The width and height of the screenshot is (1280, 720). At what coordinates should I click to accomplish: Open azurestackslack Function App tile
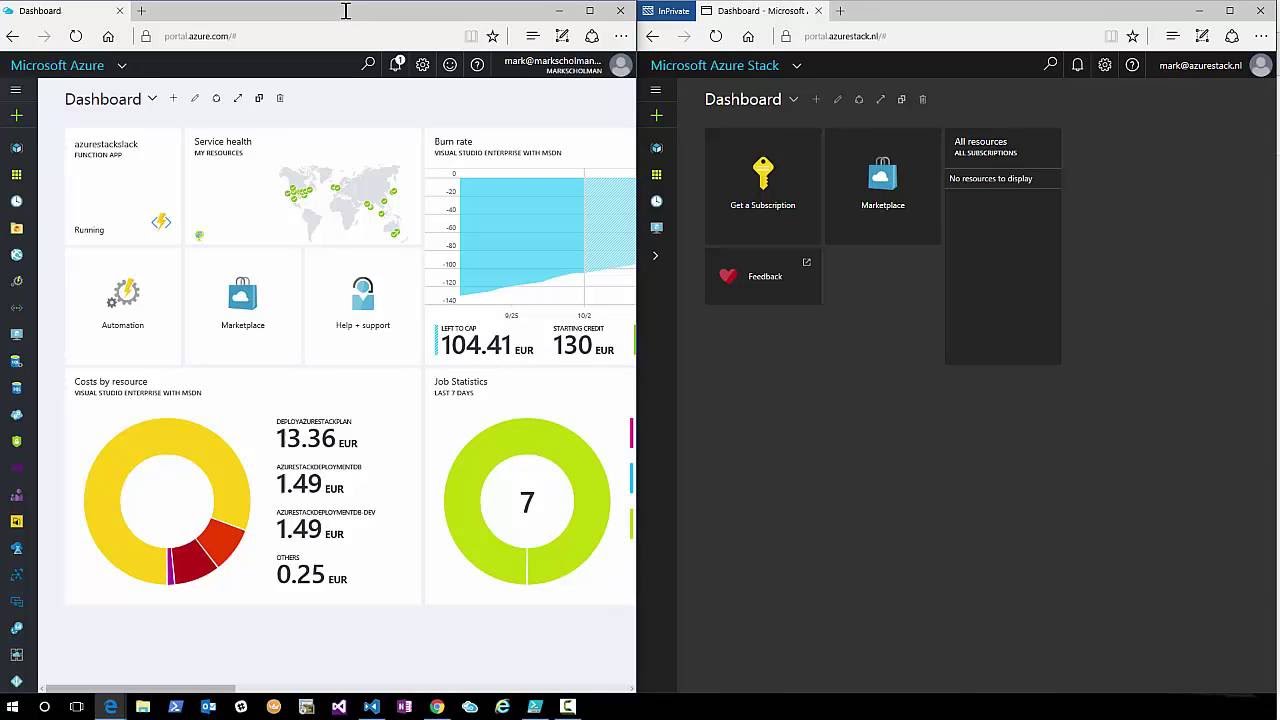coord(123,186)
